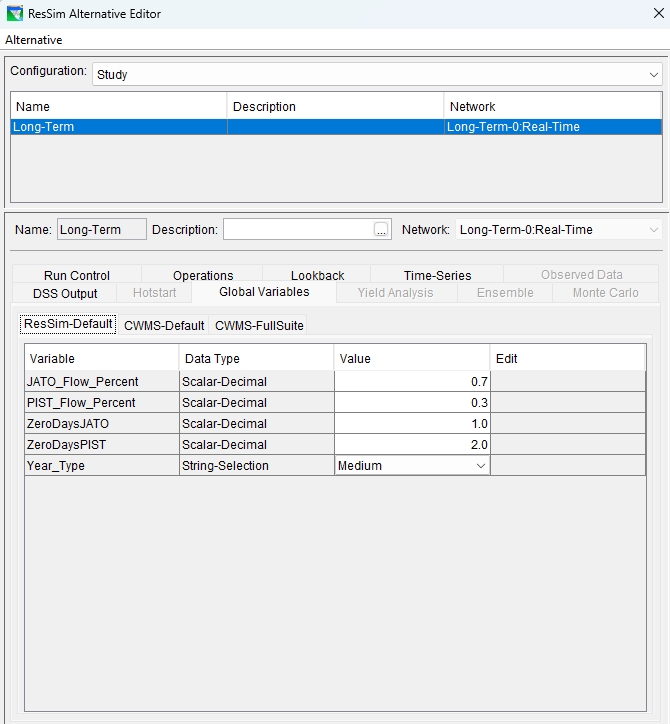
Task: Go to the Lookback tab
Action: click(317, 275)
